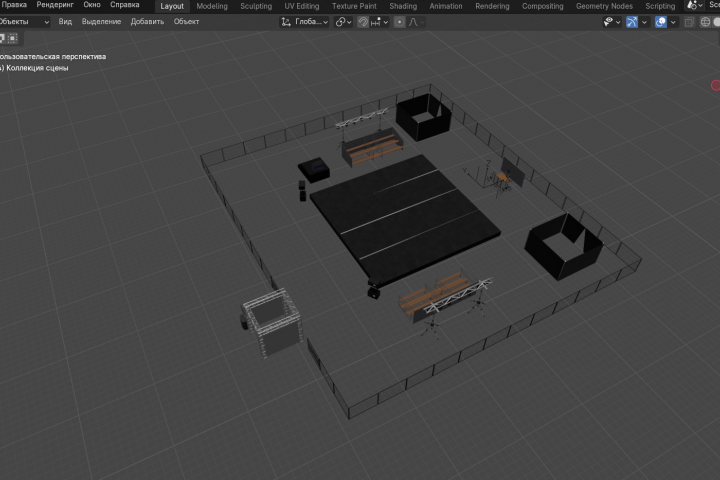Open the Глоба... transform orientation dropdown
720x480 pixels.
tap(304, 22)
